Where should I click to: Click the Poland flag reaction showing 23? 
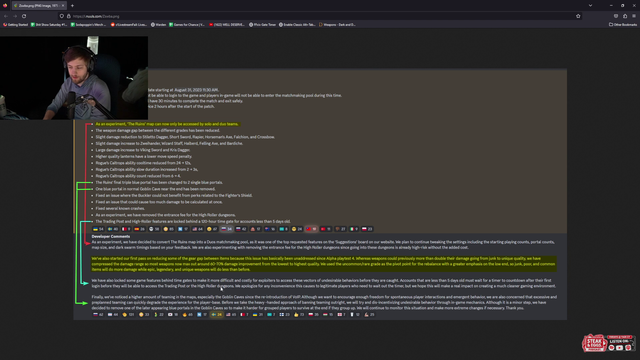367,229
